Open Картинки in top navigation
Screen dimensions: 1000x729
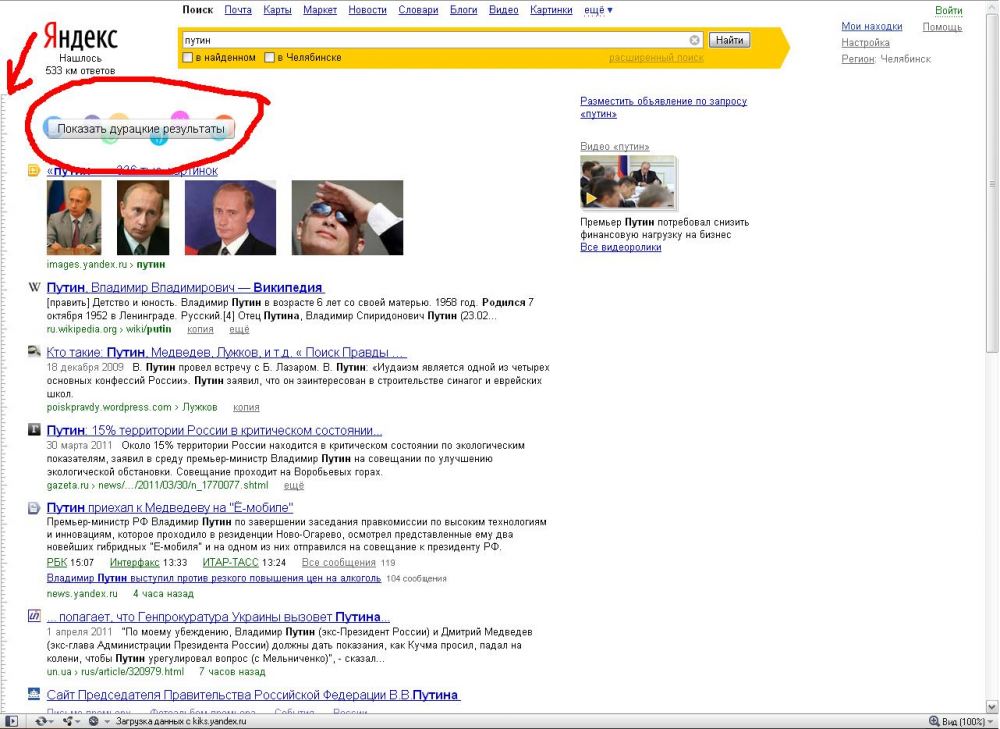point(551,10)
